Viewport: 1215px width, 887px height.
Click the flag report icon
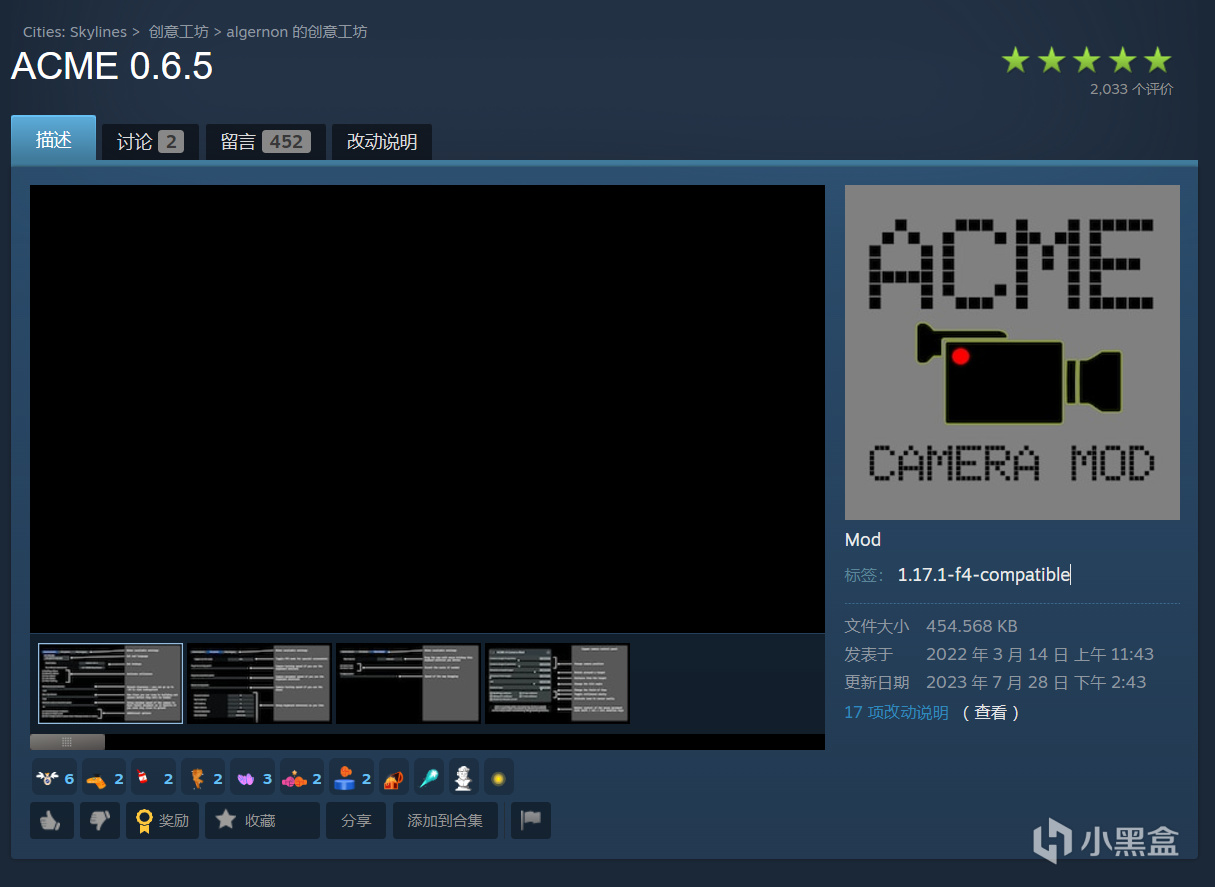pyautogui.click(x=531, y=820)
